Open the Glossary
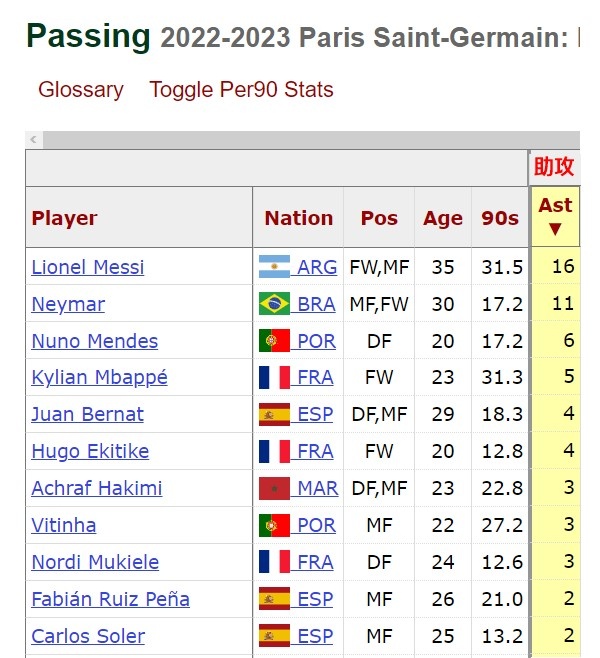This screenshot has width=600, height=658. pos(81,89)
